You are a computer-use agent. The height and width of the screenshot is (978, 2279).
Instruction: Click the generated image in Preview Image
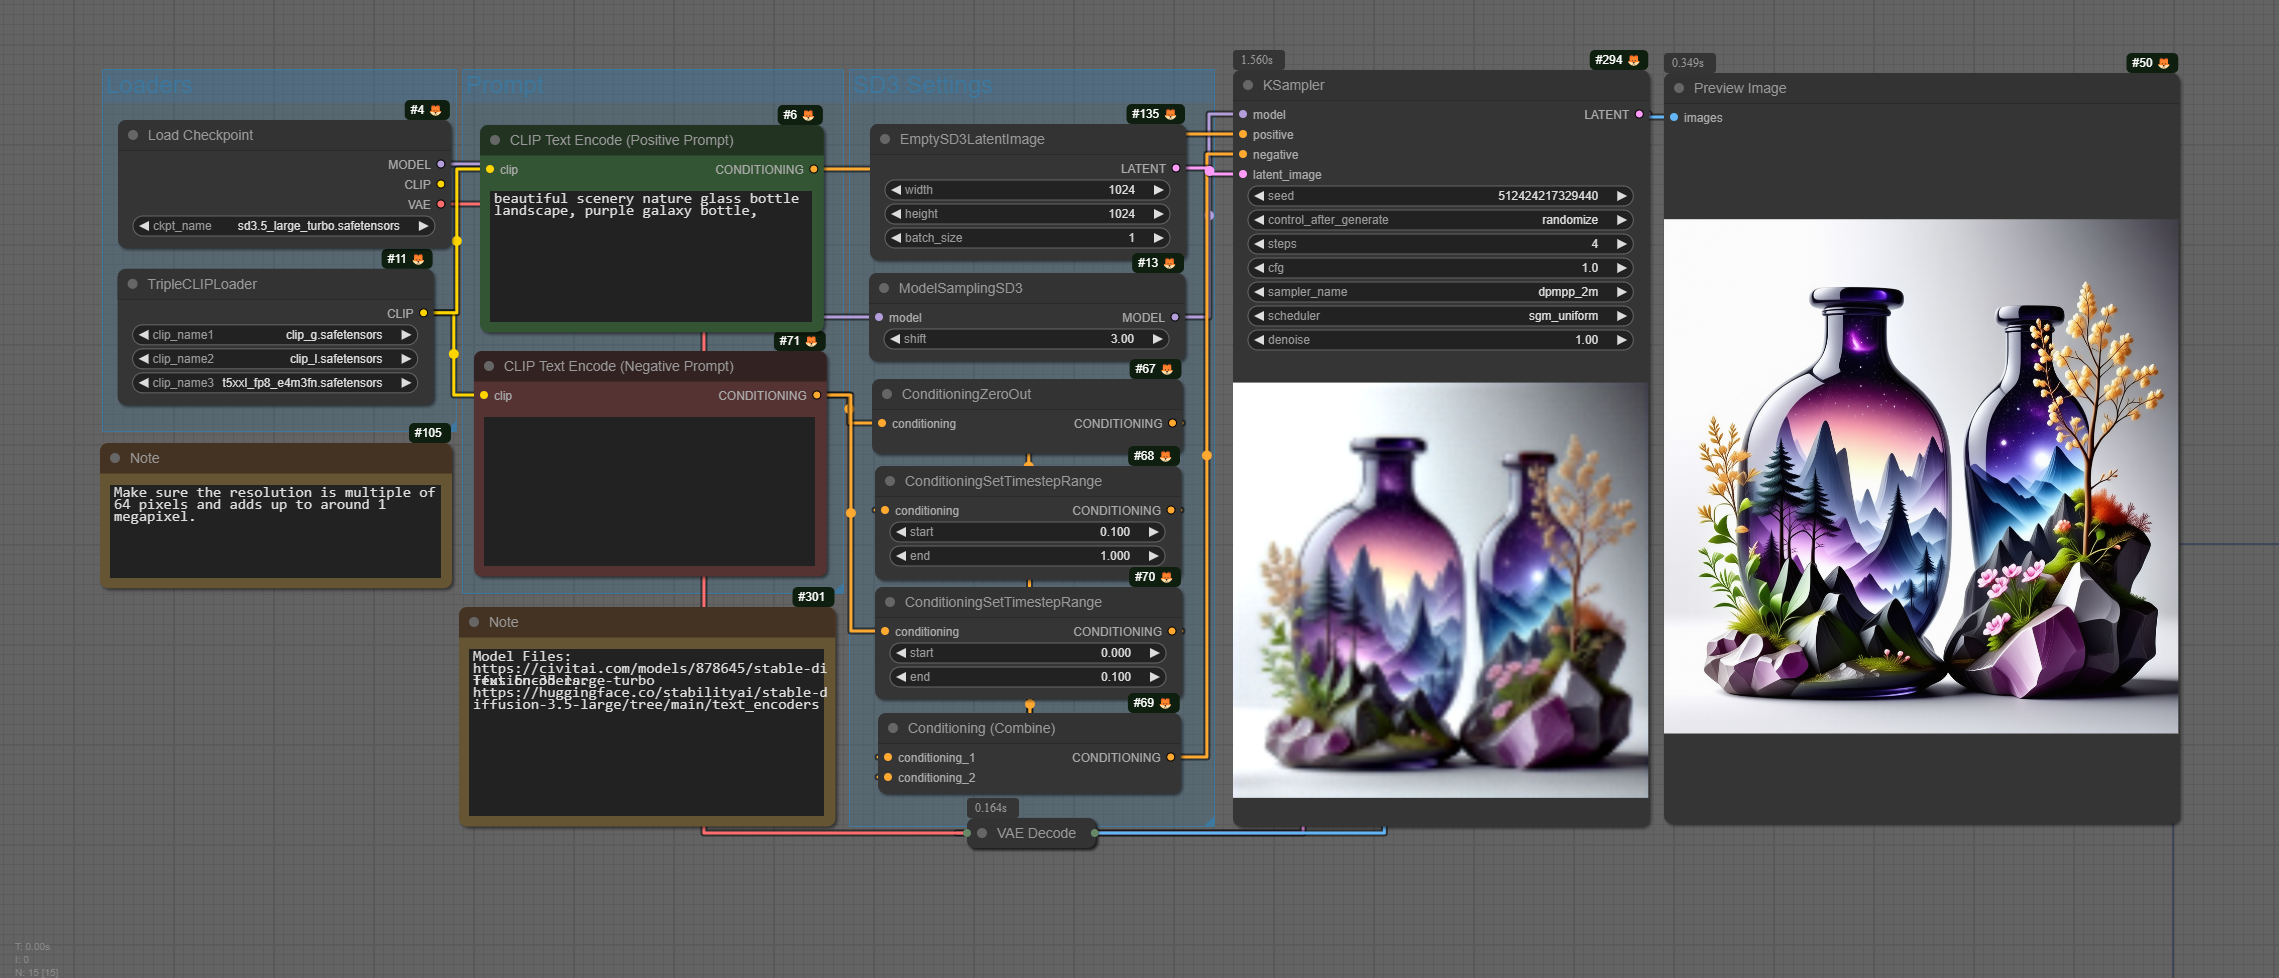(x=1920, y=476)
